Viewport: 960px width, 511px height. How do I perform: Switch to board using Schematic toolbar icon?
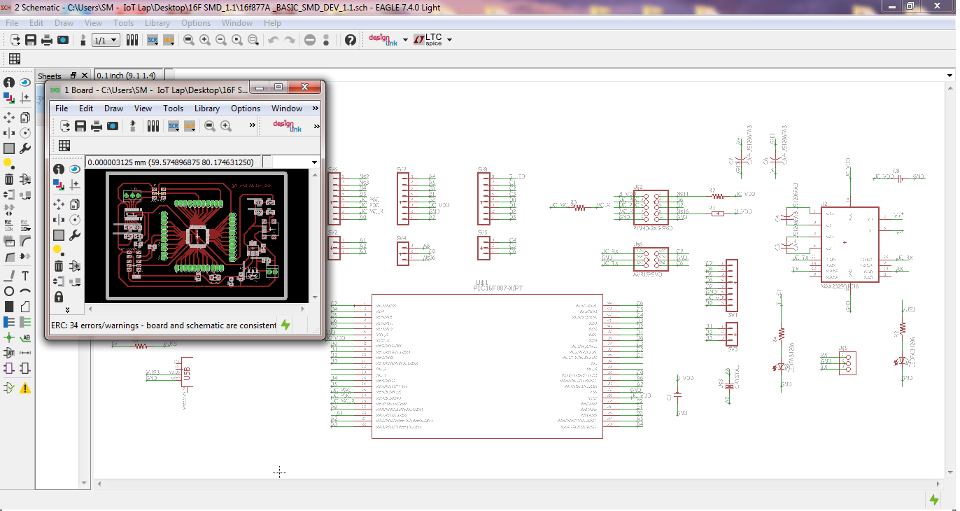[x=83, y=40]
